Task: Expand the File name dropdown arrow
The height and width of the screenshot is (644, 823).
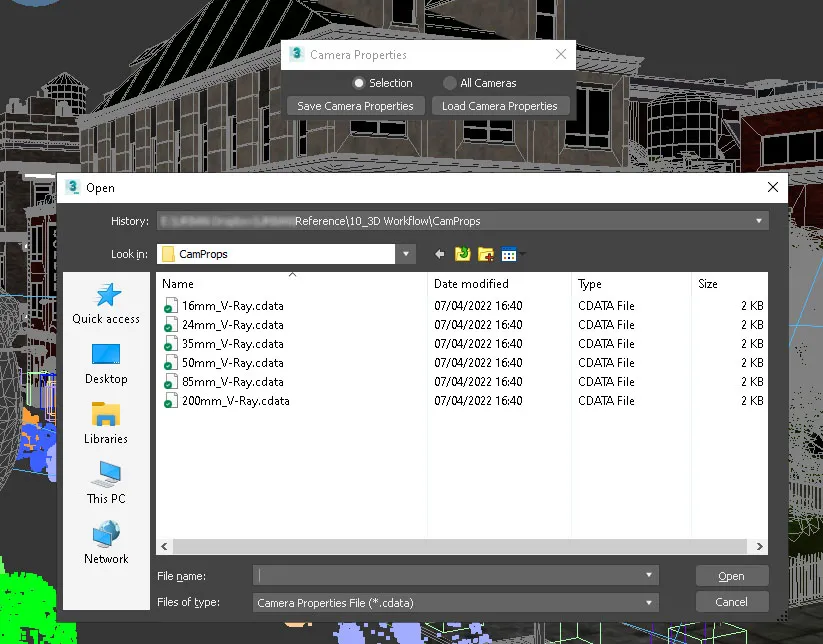Action: pos(649,575)
